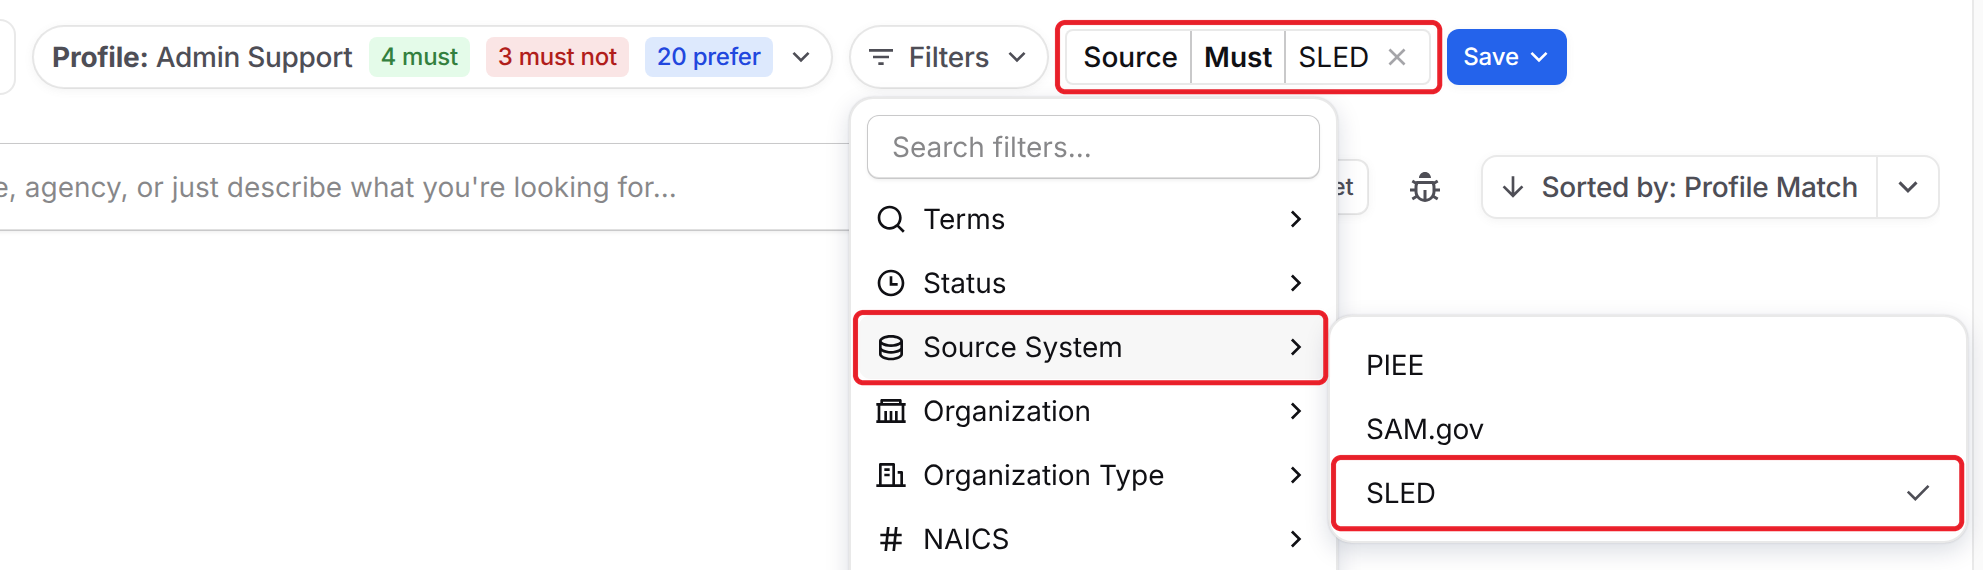Select the SAM.gov source option
Image resolution: width=1983 pixels, height=570 pixels.
1647,429
